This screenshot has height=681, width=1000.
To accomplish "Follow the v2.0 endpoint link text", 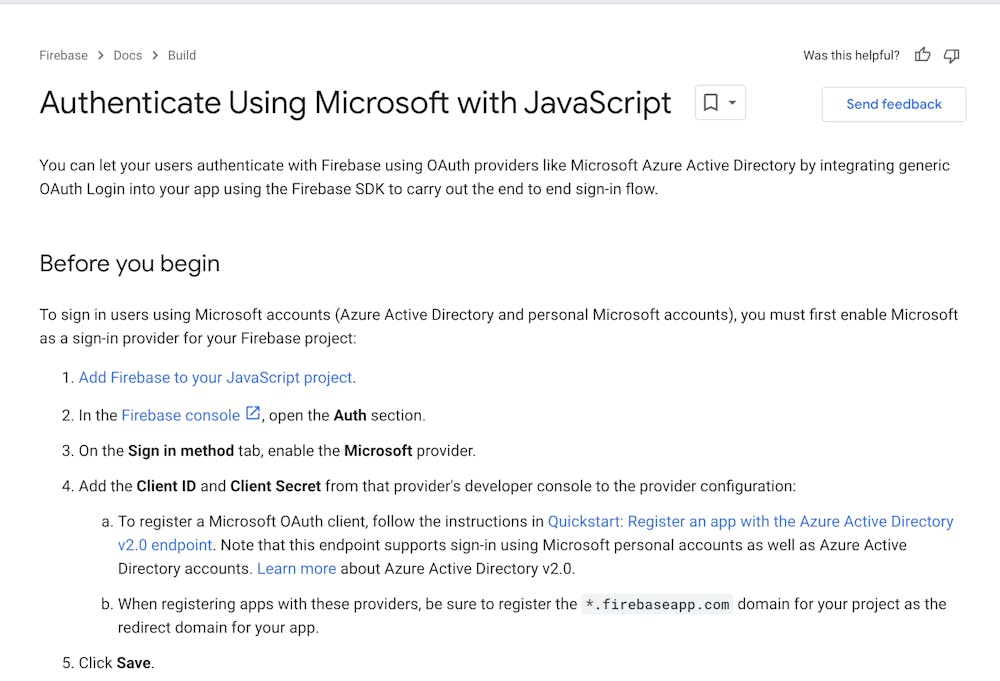I will pyautogui.click(x=165, y=545).
